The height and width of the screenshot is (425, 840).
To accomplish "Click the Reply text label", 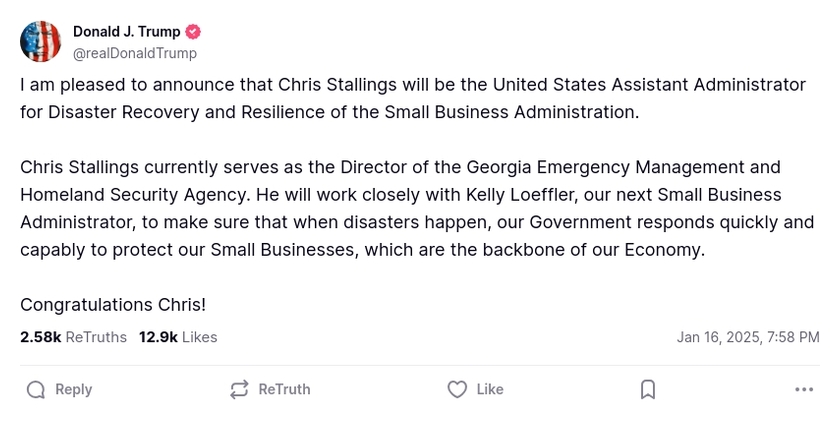I will (73, 389).
